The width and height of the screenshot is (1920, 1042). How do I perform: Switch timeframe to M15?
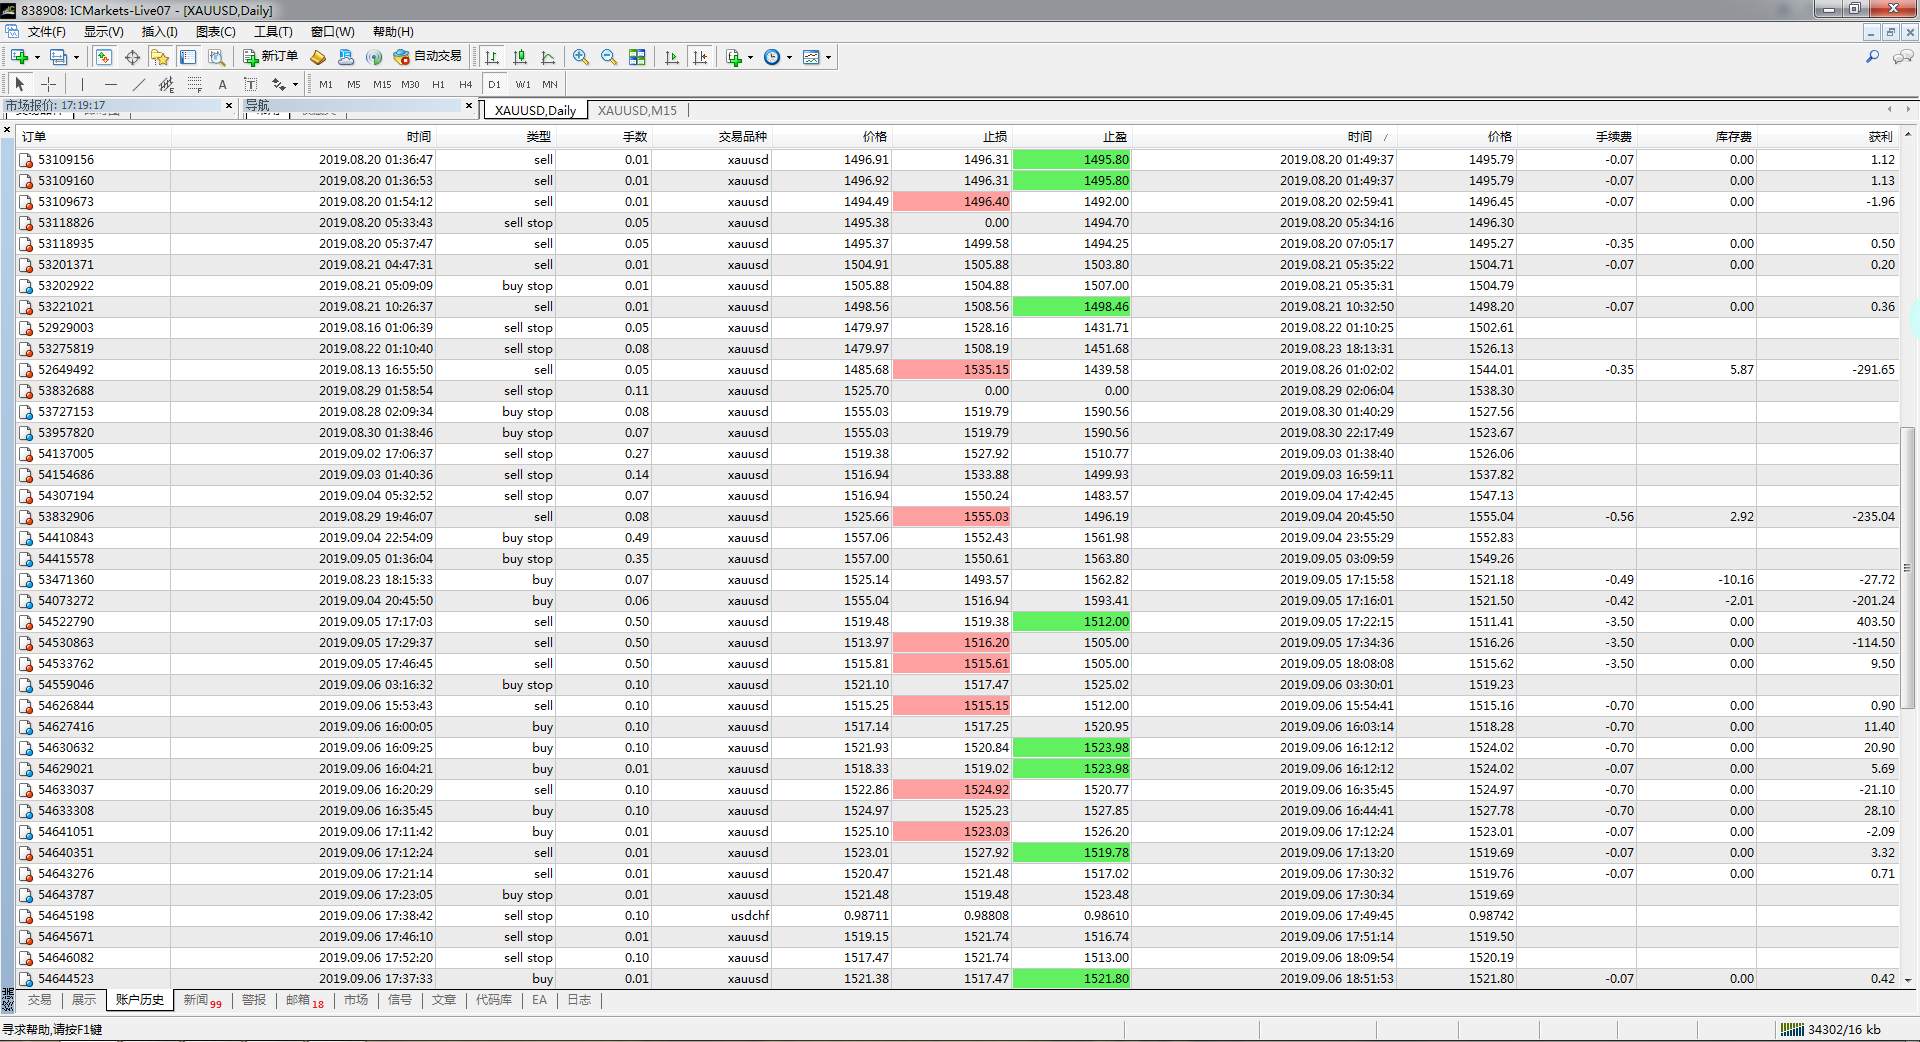(x=382, y=84)
